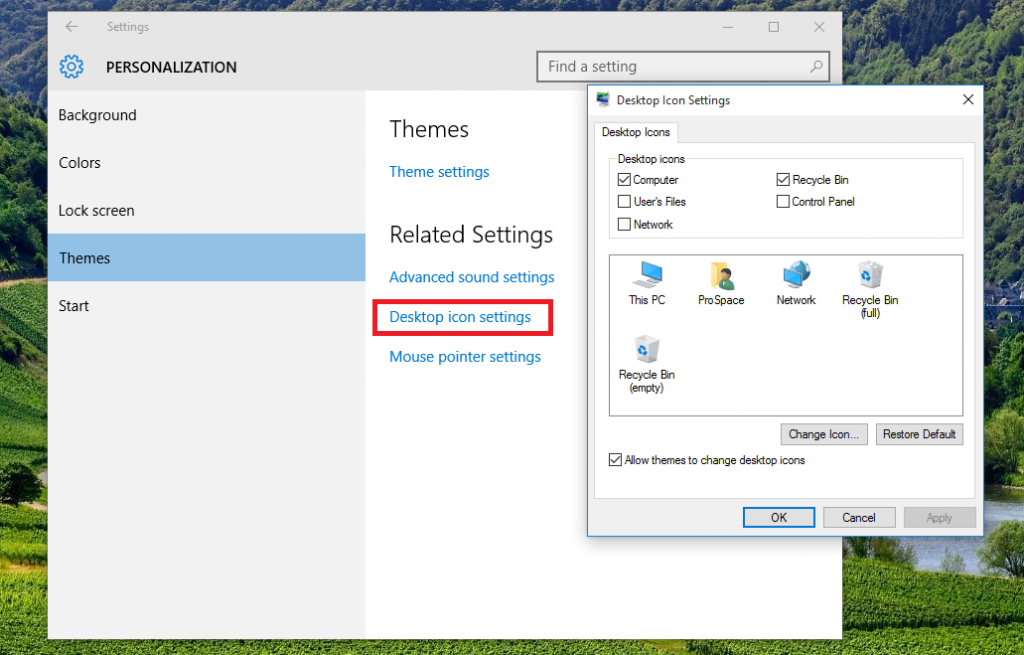The width and height of the screenshot is (1024, 655).
Task: Click the Personalization gear icon
Action: [71, 66]
